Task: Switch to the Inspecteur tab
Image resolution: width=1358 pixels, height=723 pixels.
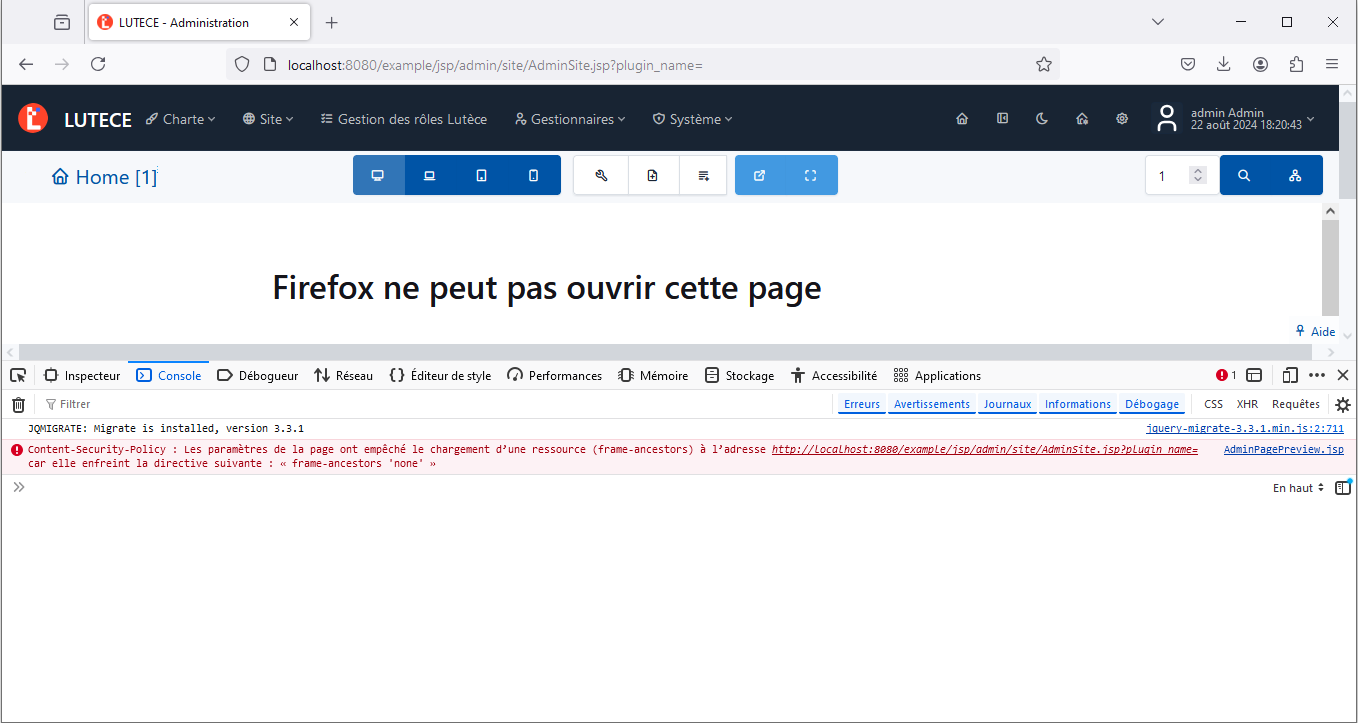Action: coord(82,375)
